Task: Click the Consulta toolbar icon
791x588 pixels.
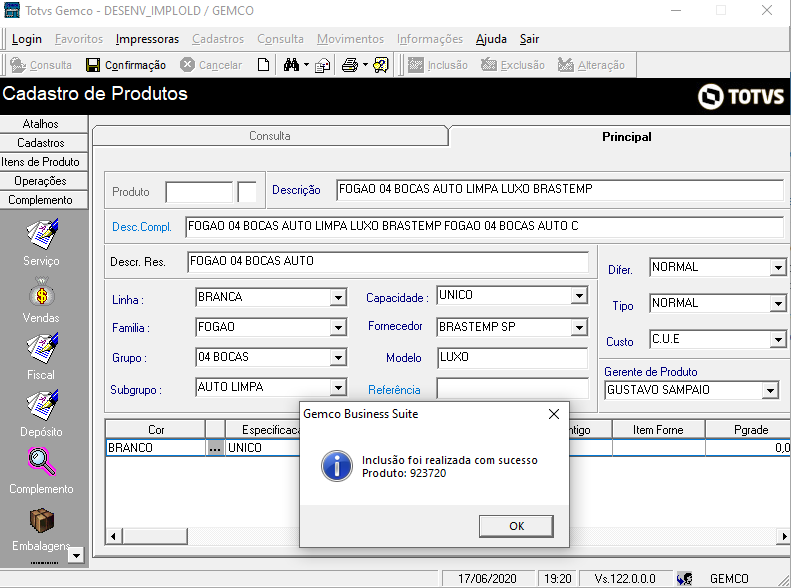Action: (x=18, y=65)
